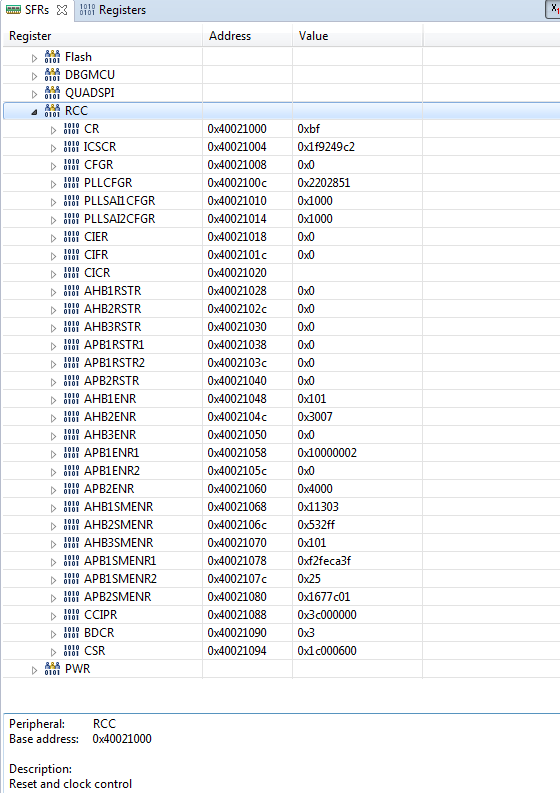This screenshot has height=793, width=560.
Task: Click the DBGMCU peripheral icon
Action: click(52, 75)
